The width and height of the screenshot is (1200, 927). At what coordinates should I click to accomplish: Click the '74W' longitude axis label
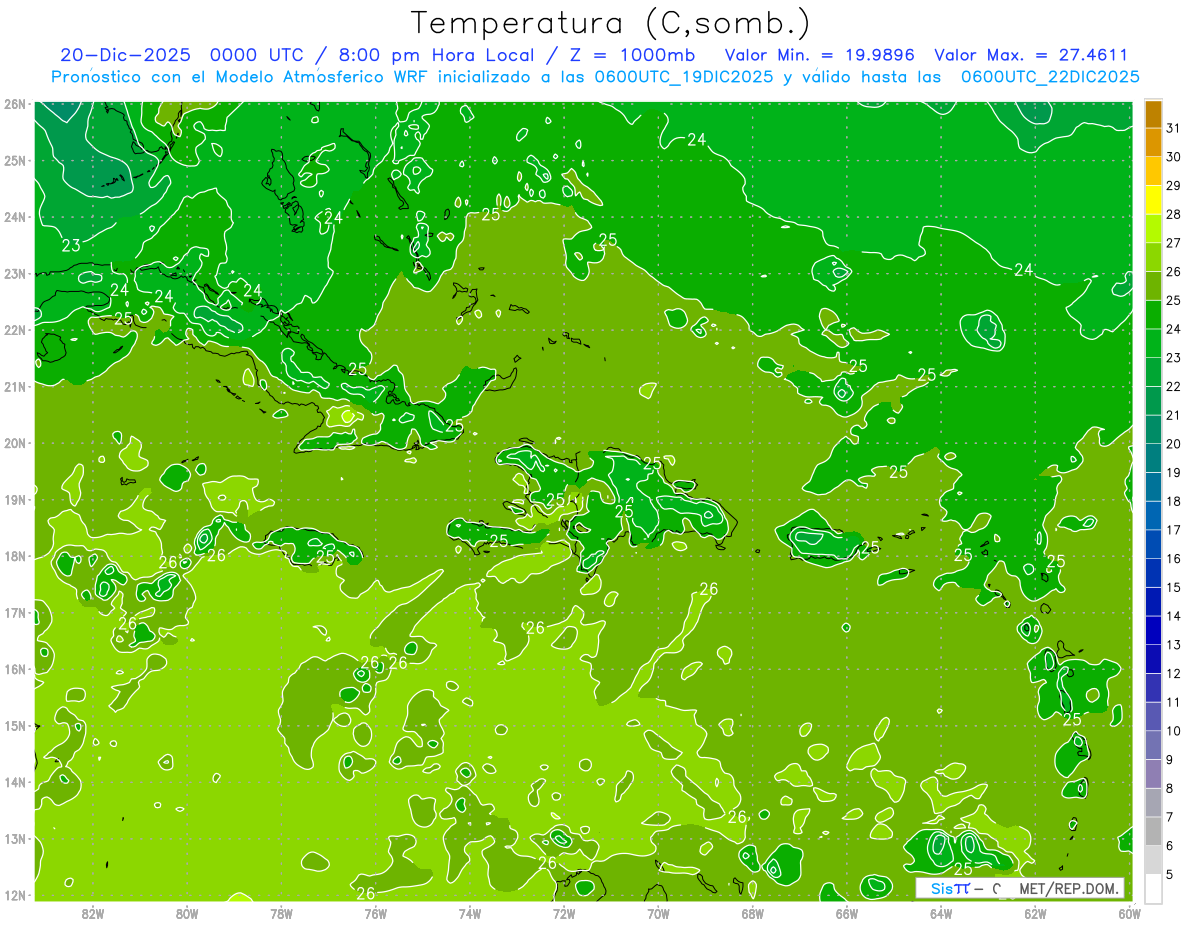(x=470, y=912)
